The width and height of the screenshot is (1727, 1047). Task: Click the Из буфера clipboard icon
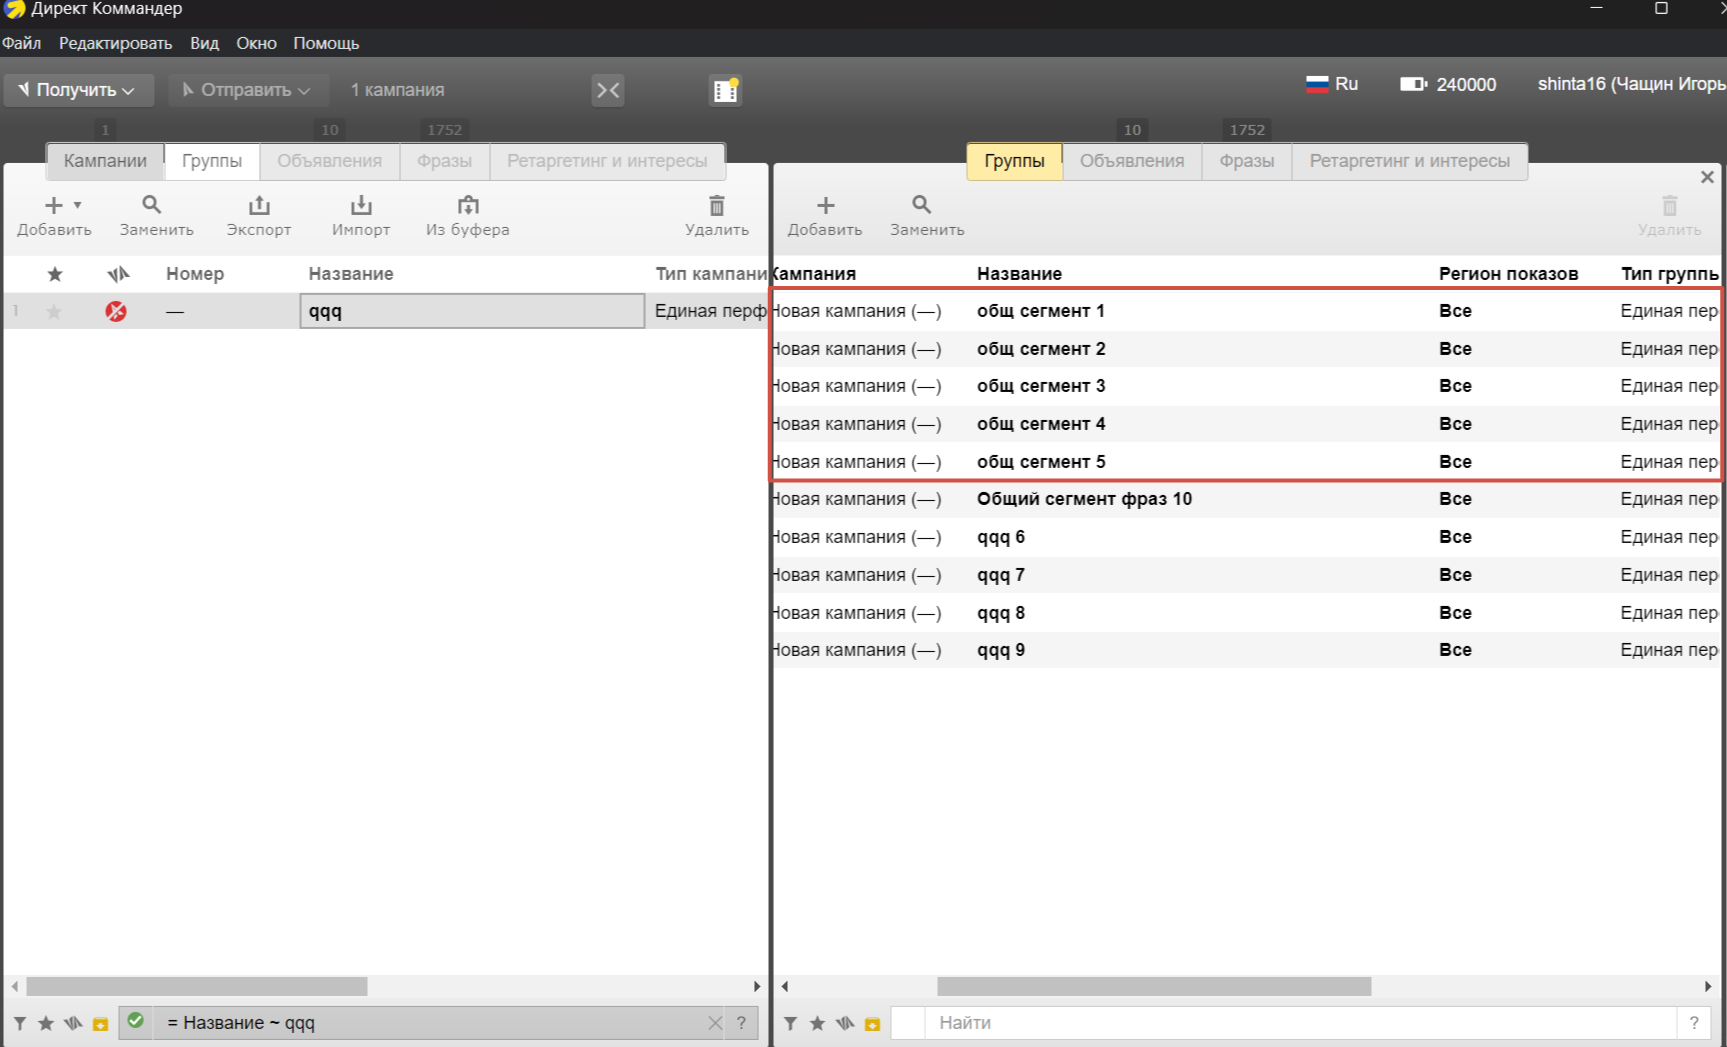click(x=468, y=205)
